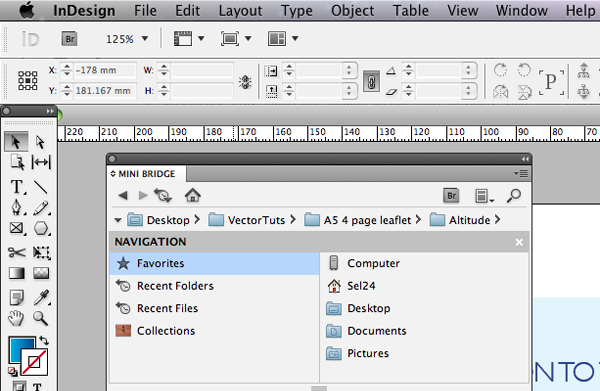Click Select Content icon
600x391 pixels.
point(584,92)
